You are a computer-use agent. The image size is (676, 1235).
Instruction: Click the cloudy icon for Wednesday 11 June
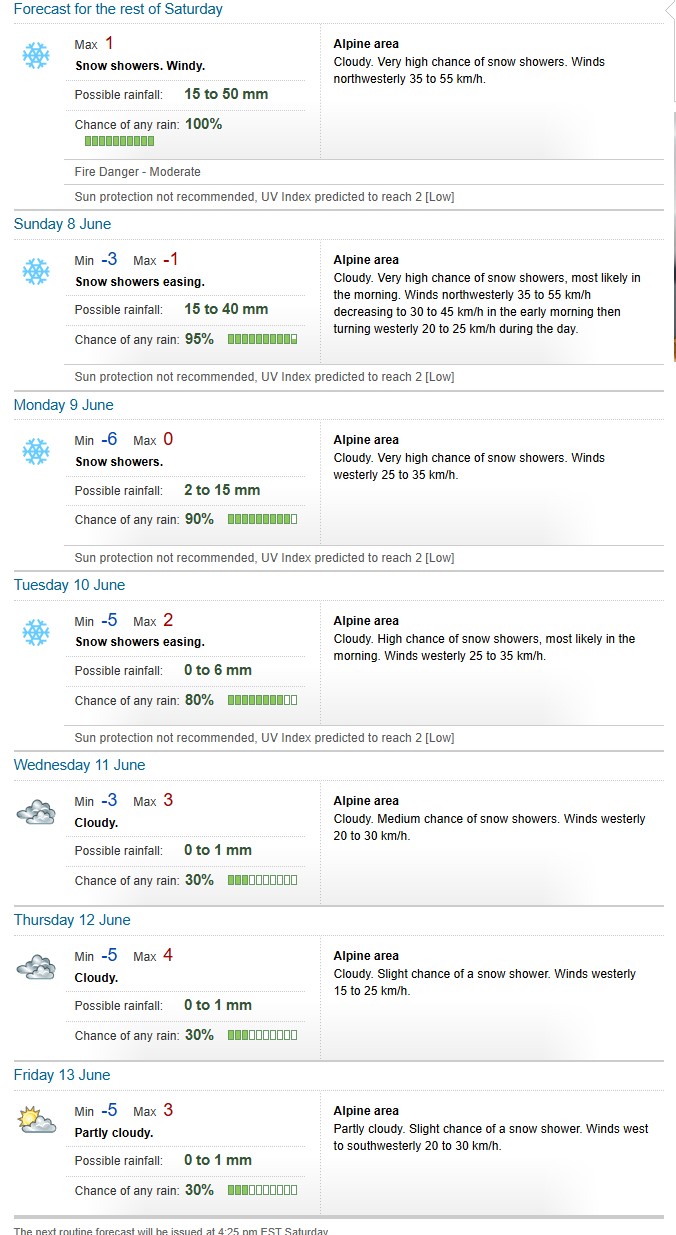(x=36, y=811)
